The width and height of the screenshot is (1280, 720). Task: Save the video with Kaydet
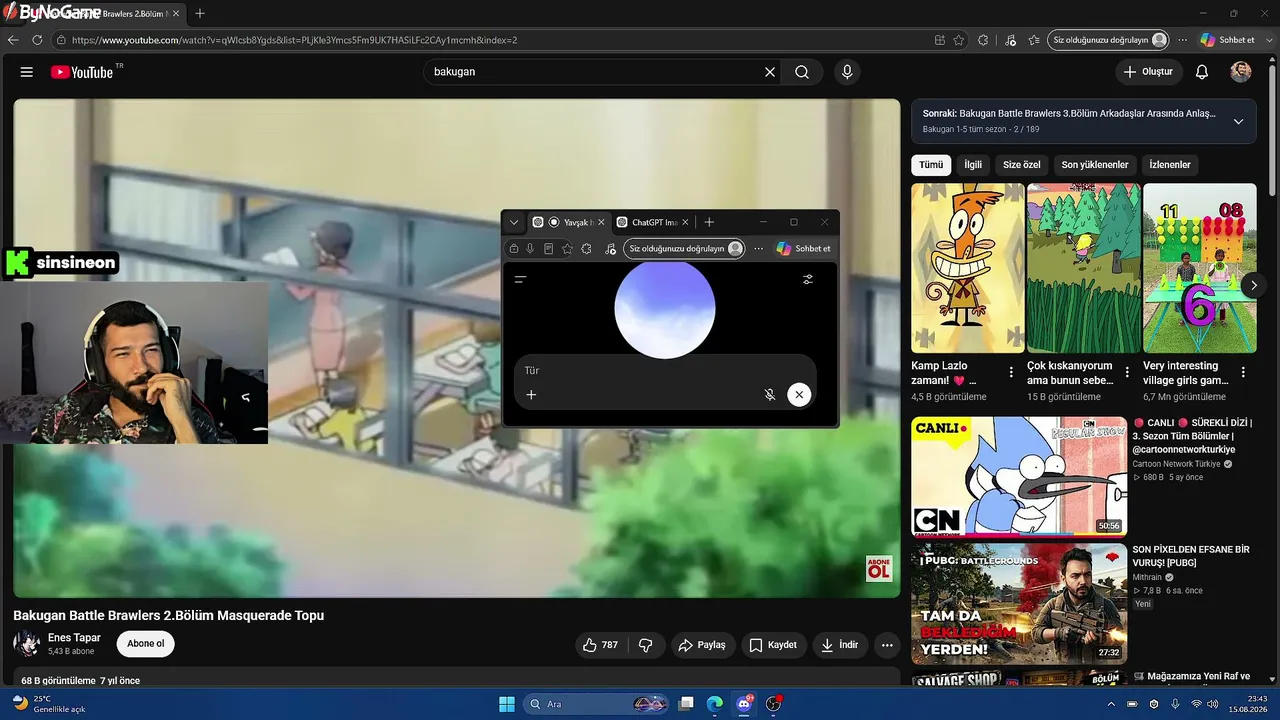tap(774, 645)
